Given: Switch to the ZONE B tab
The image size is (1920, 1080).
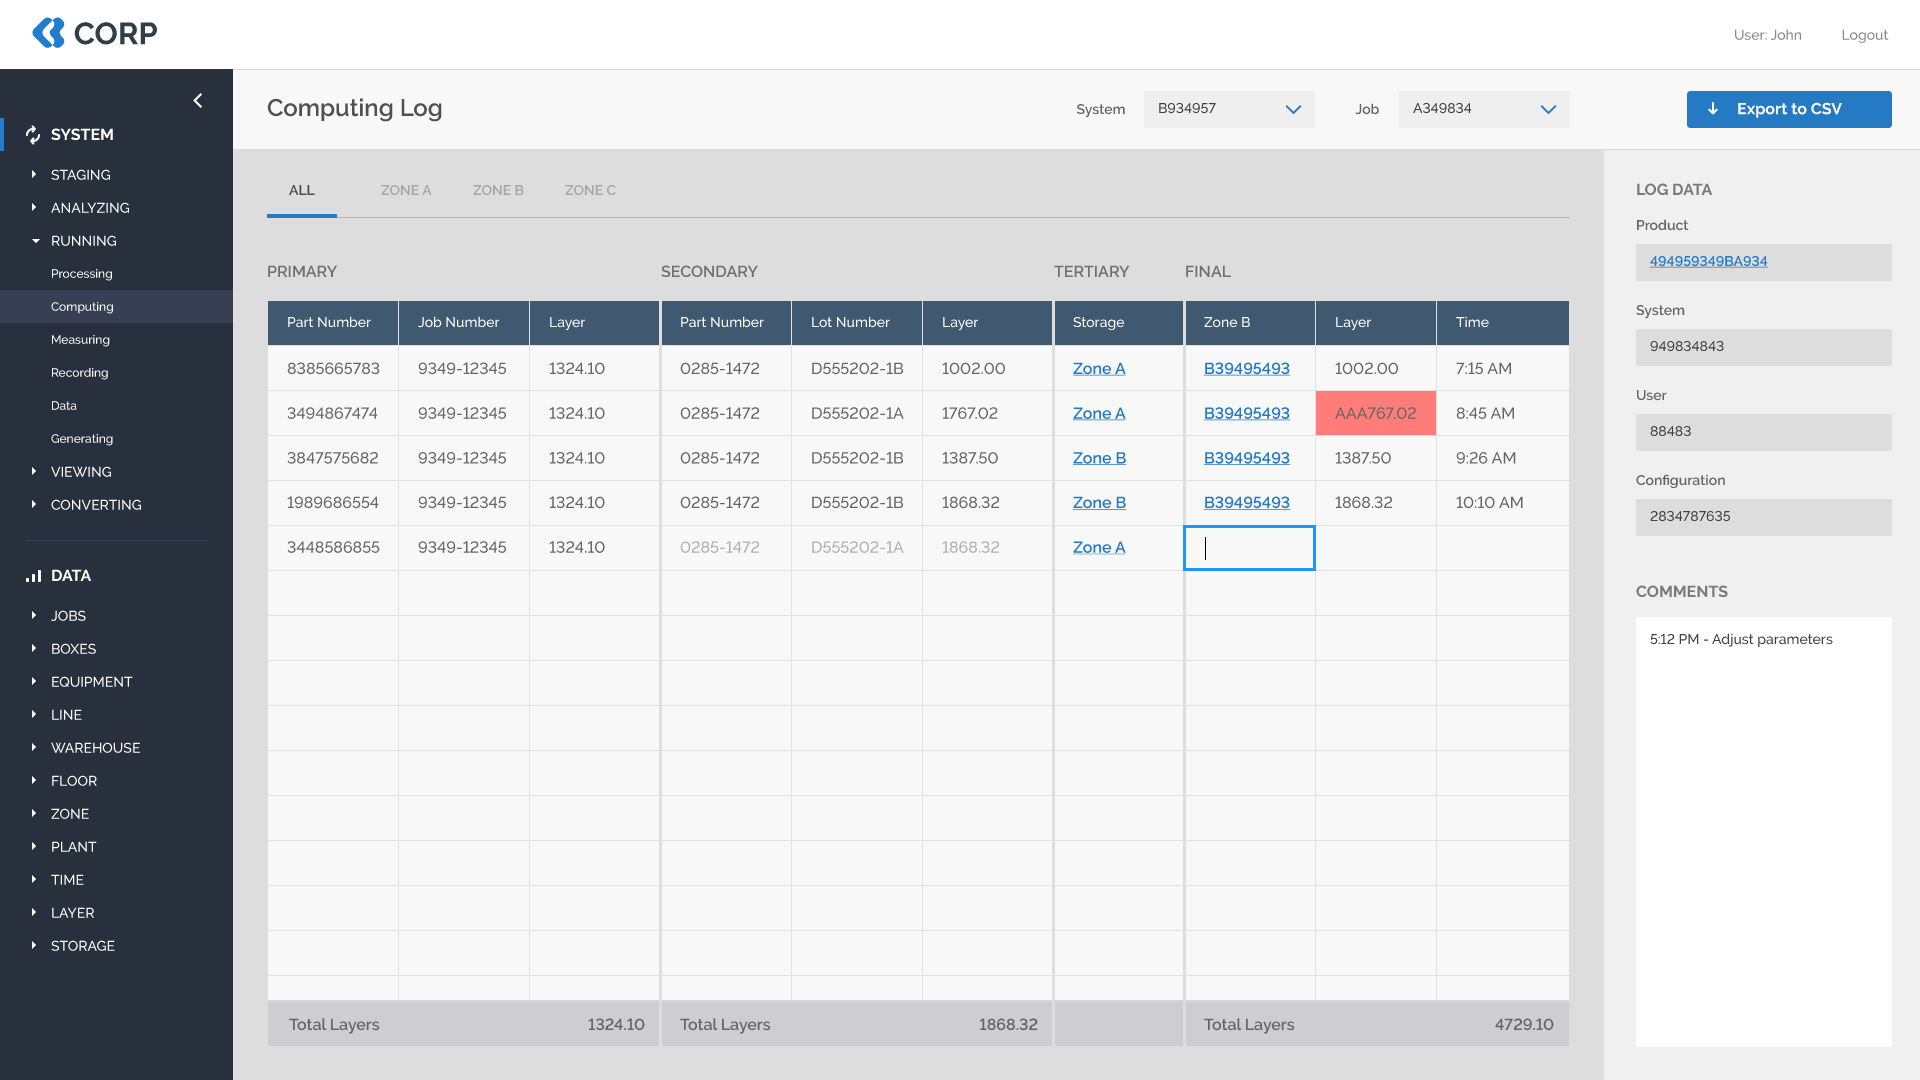Looking at the screenshot, I should pos(498,190).
